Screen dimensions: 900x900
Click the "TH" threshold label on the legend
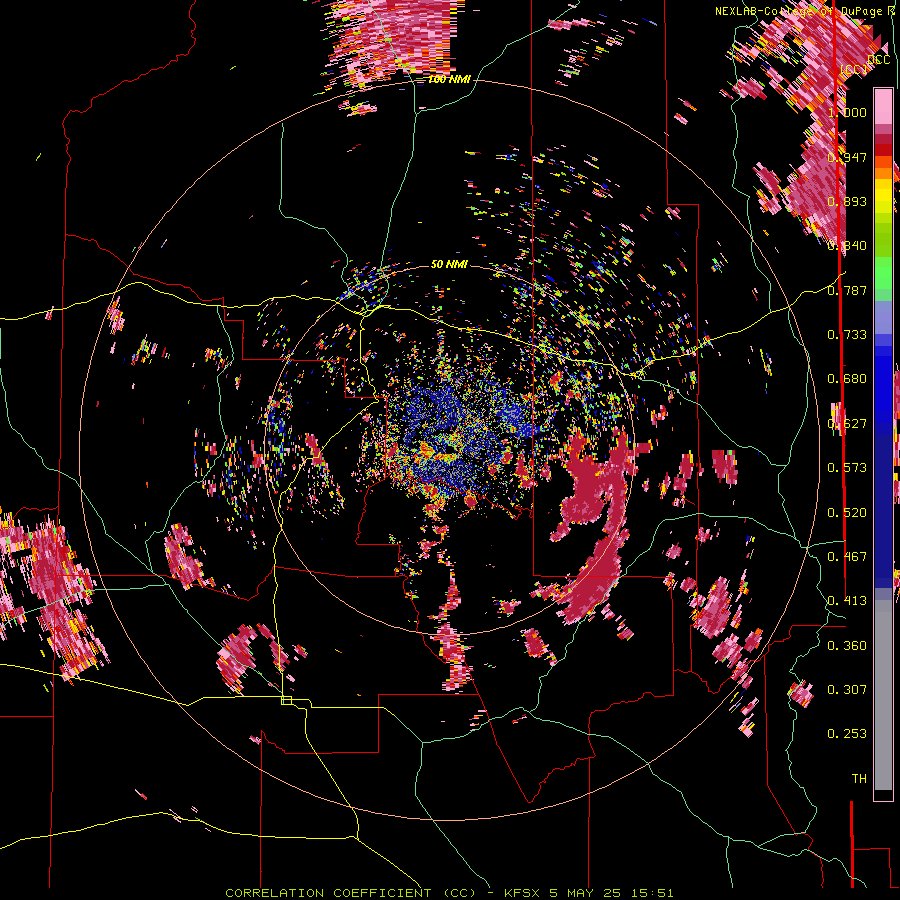point(859,779)
